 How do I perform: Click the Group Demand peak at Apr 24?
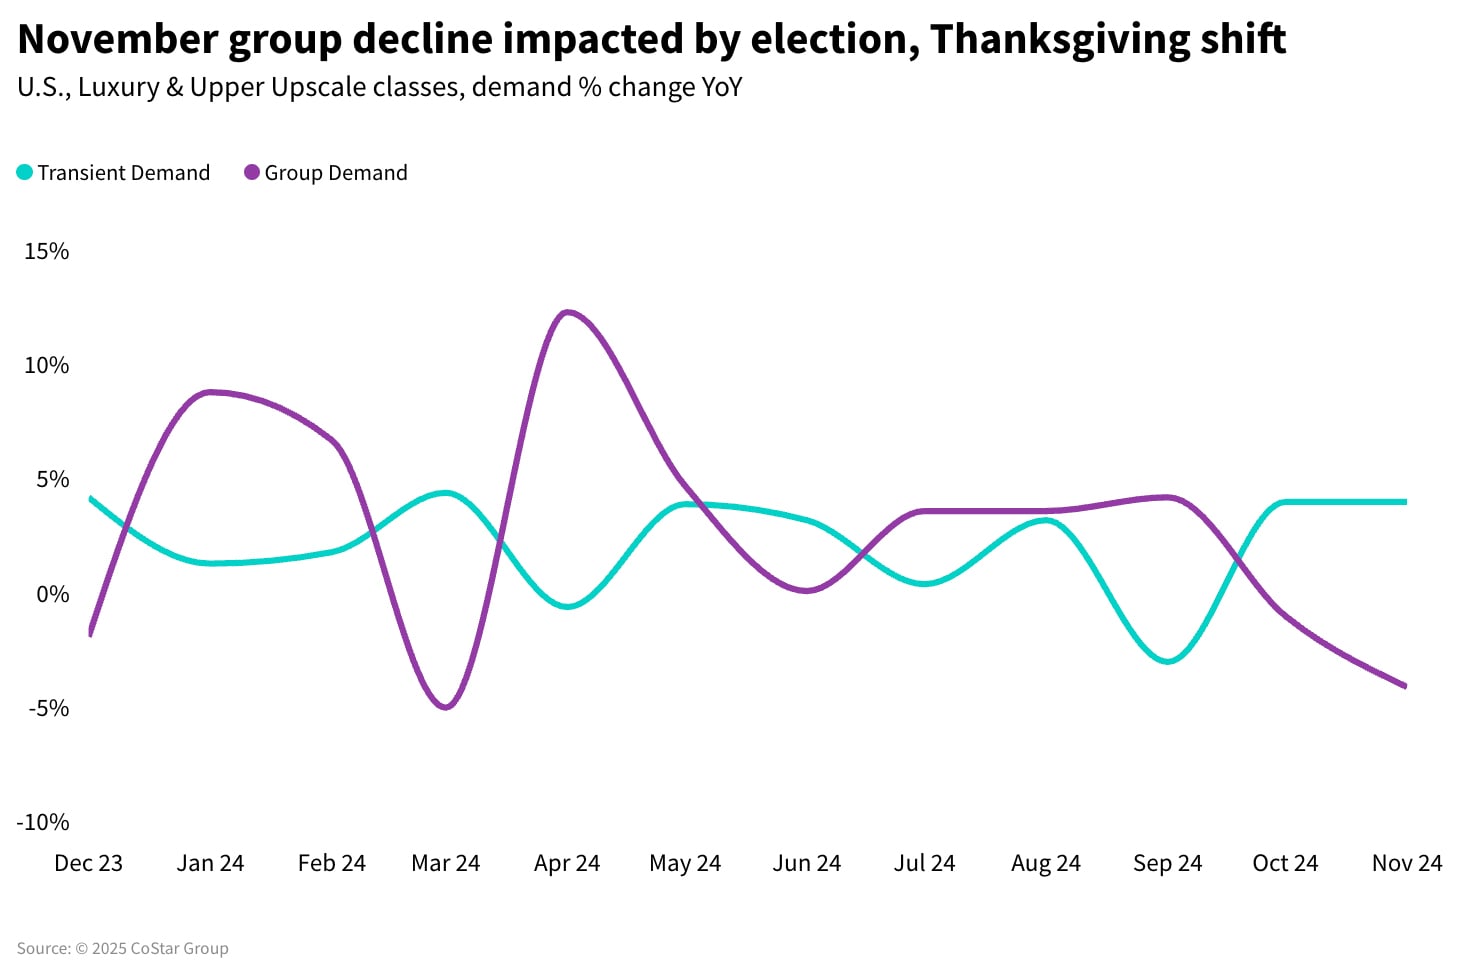click(x=568, y=312)
